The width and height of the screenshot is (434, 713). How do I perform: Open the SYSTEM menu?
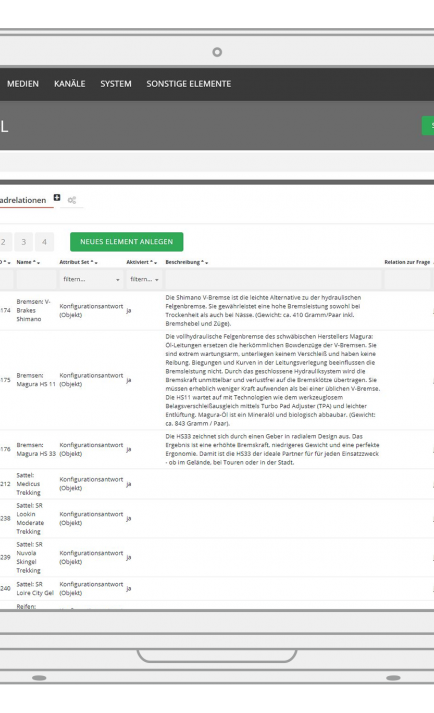pyautogui.click(x=116, y=84)
